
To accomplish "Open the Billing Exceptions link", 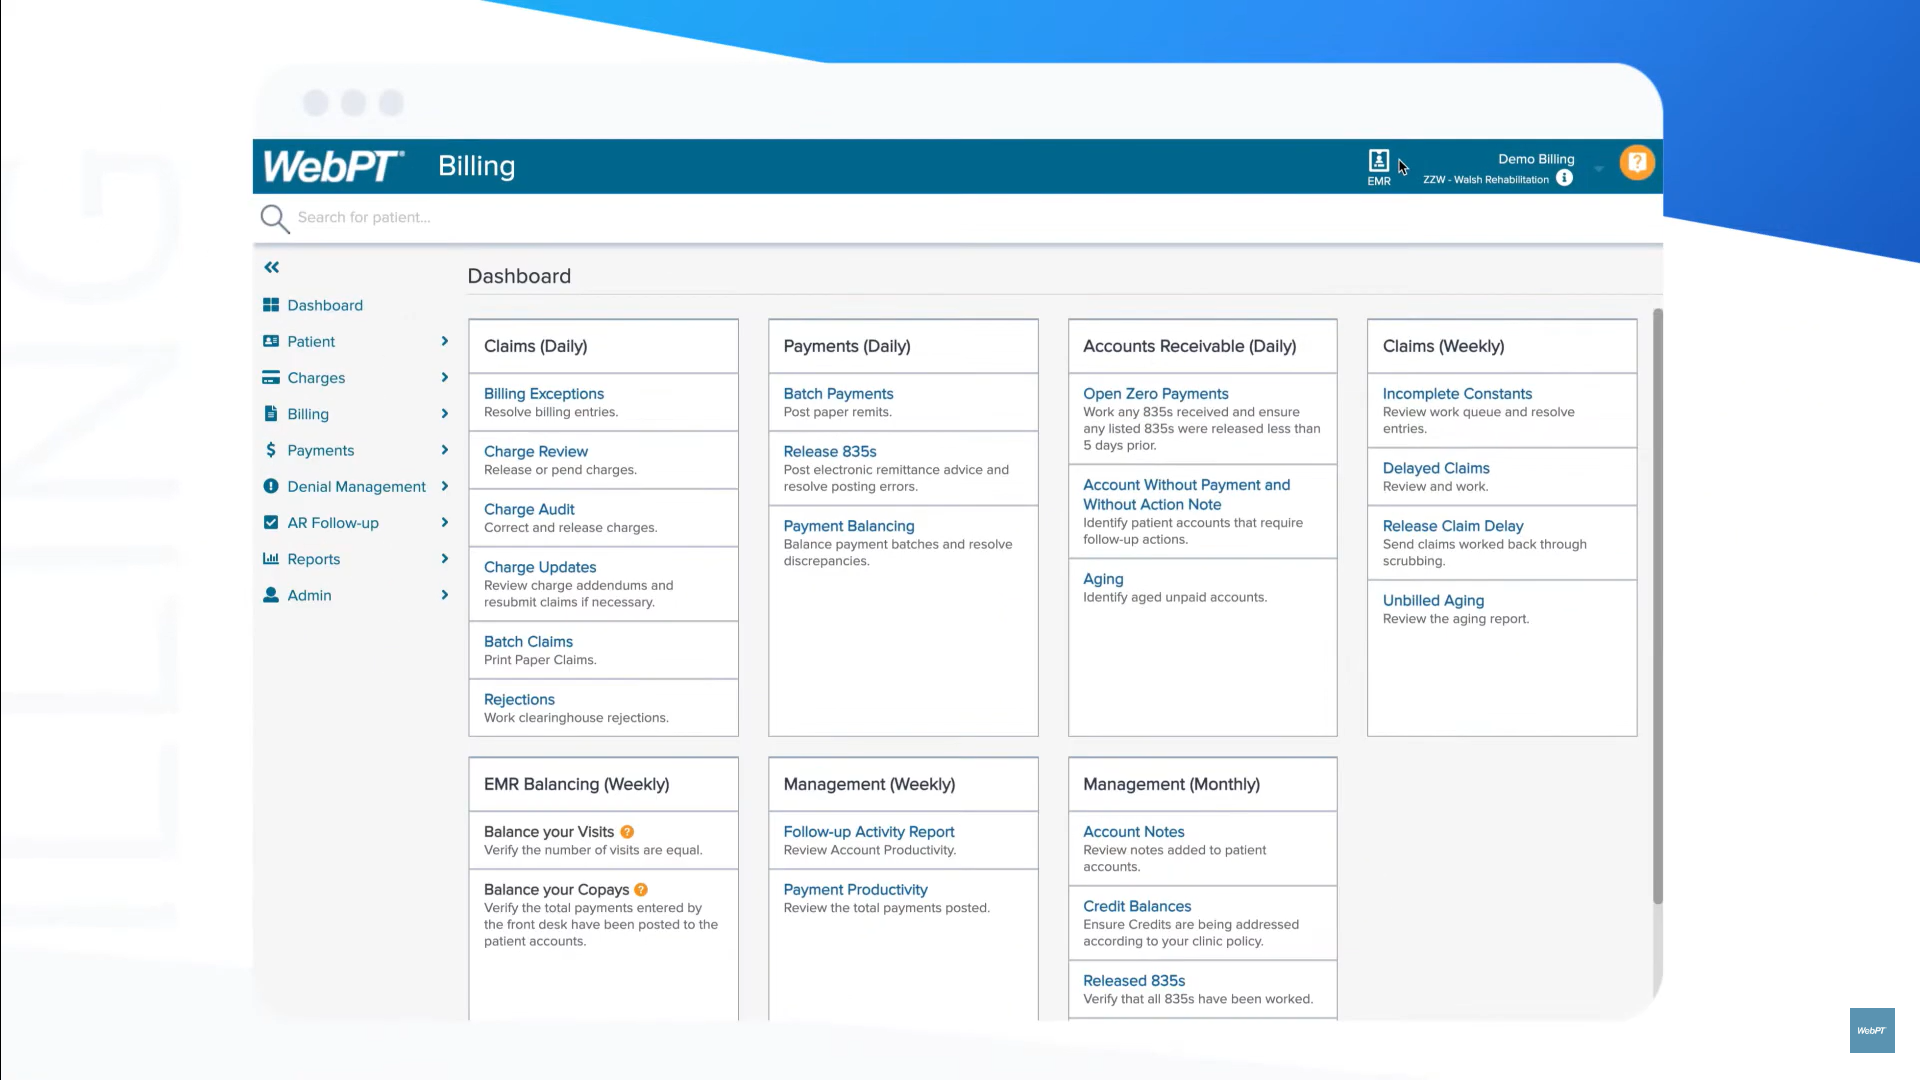I will click(543, 394).
